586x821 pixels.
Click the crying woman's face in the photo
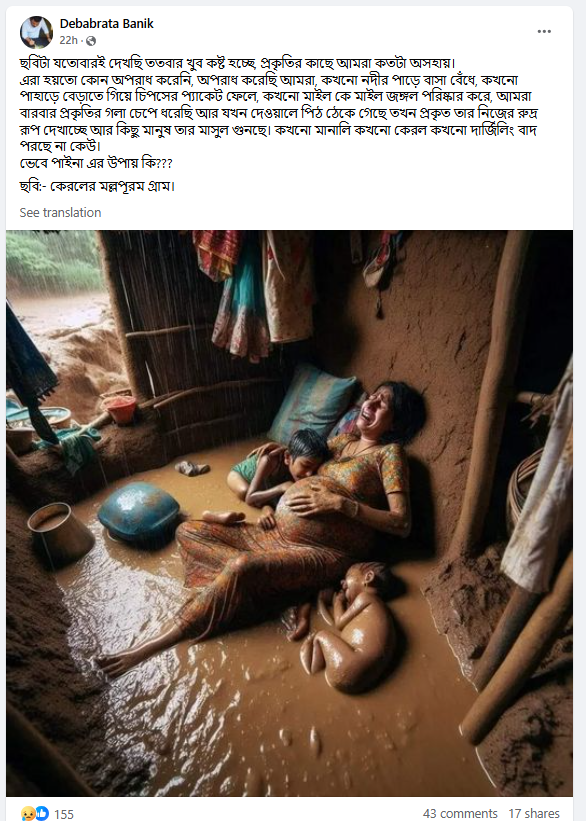click(382, 412)
